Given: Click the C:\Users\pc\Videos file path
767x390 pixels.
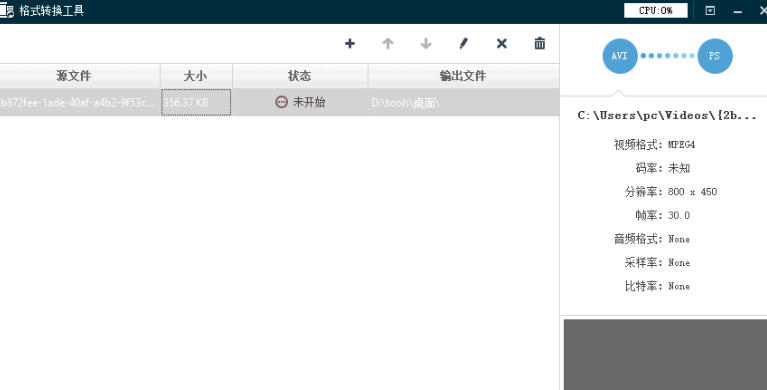Looking at the screenshot, I should 667,115.
